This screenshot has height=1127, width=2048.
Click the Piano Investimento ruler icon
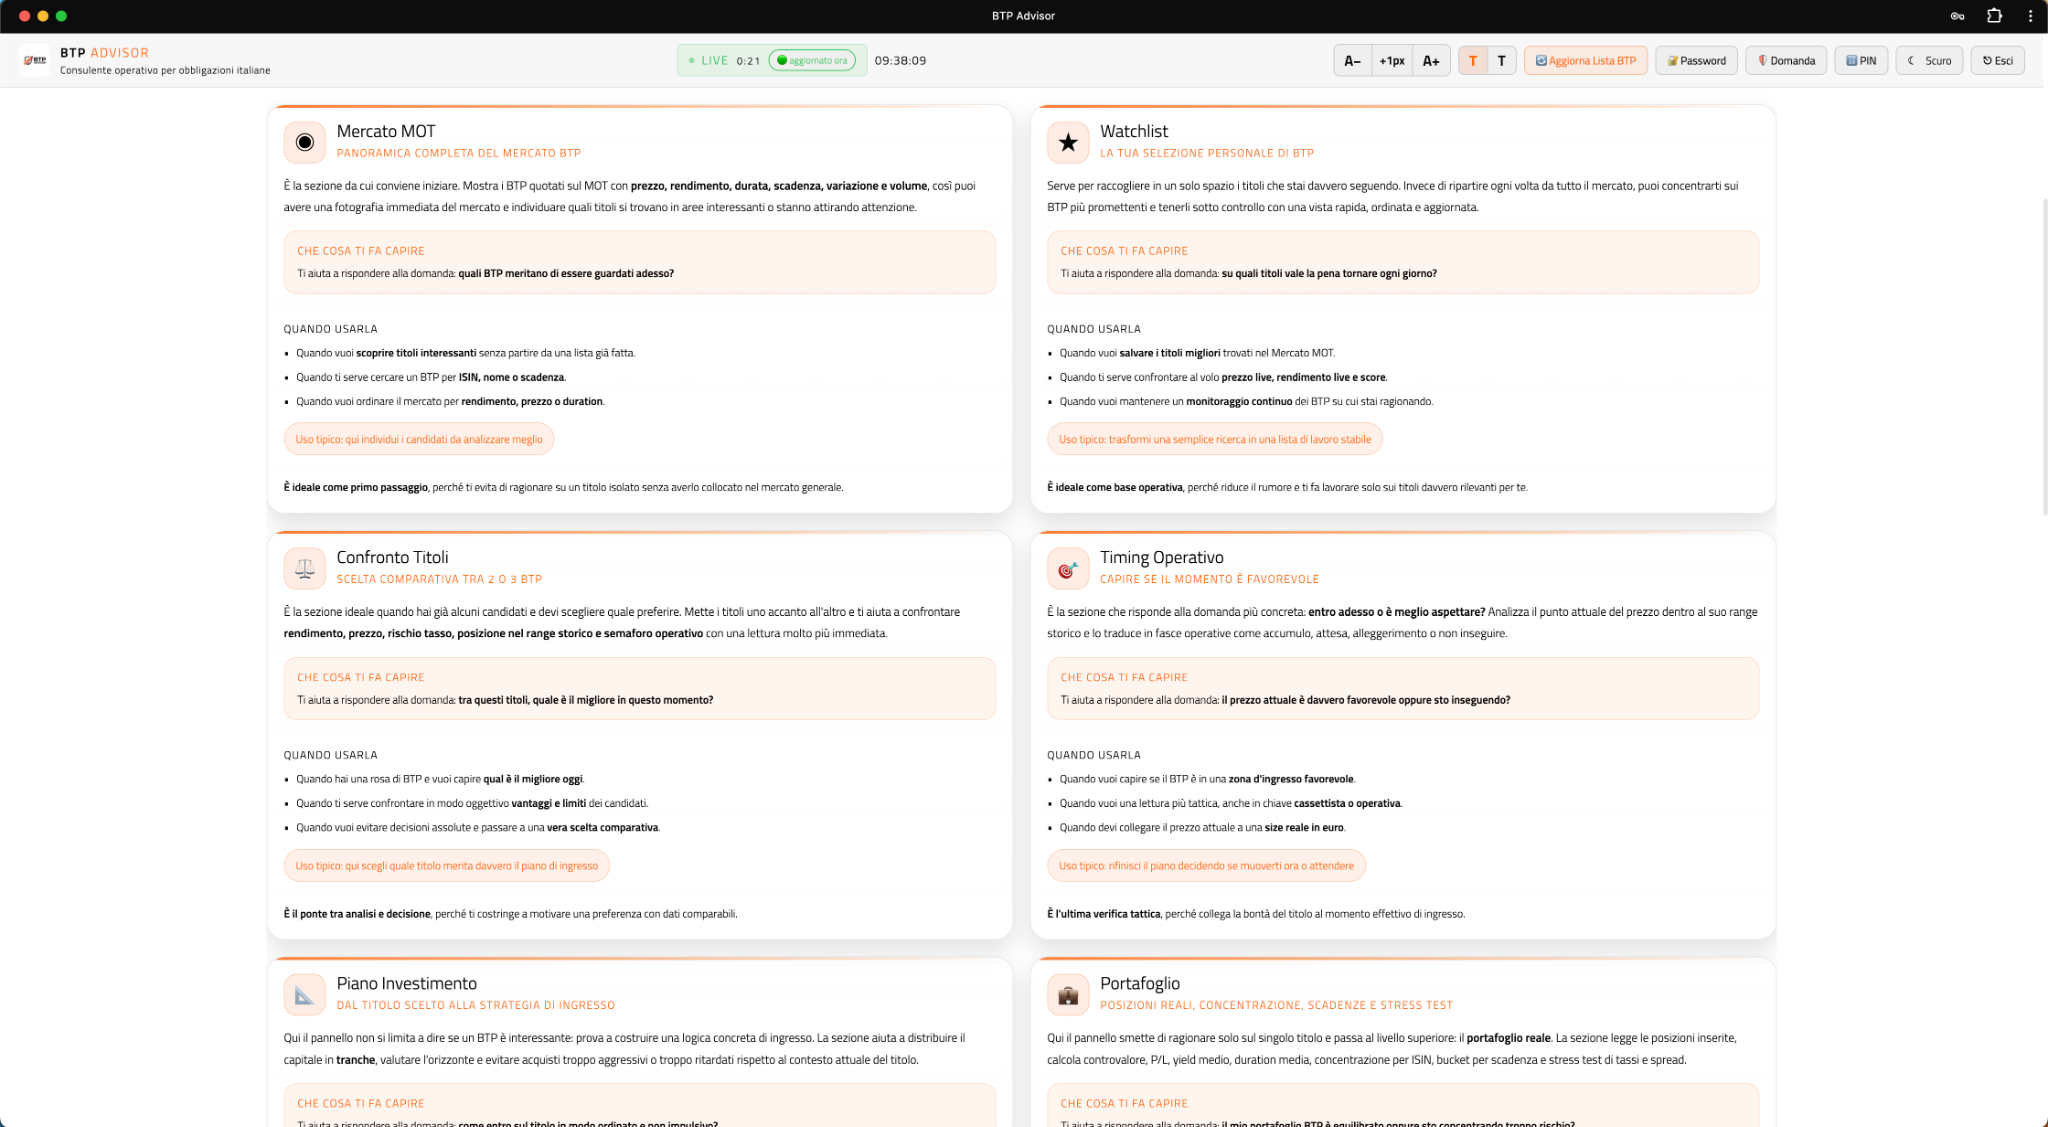(x=305, y=994)
